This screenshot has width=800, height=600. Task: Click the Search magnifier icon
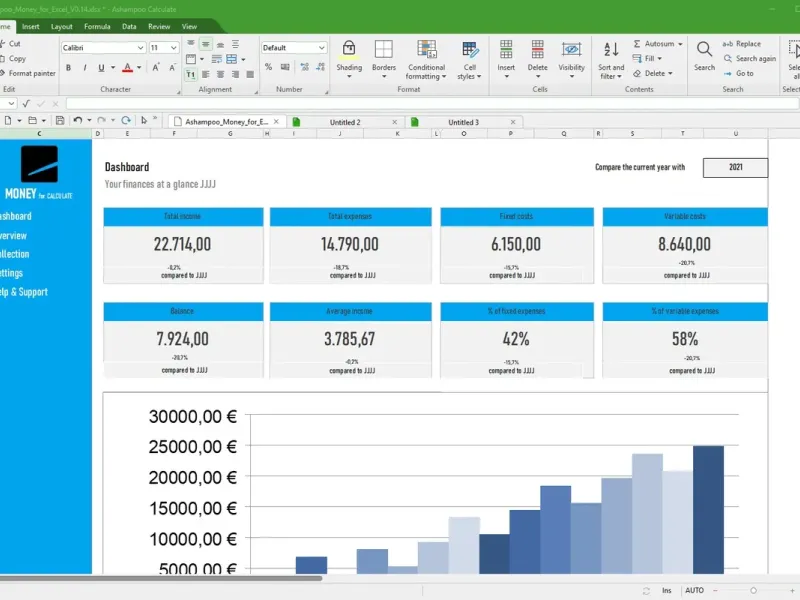tap(704, 50)
